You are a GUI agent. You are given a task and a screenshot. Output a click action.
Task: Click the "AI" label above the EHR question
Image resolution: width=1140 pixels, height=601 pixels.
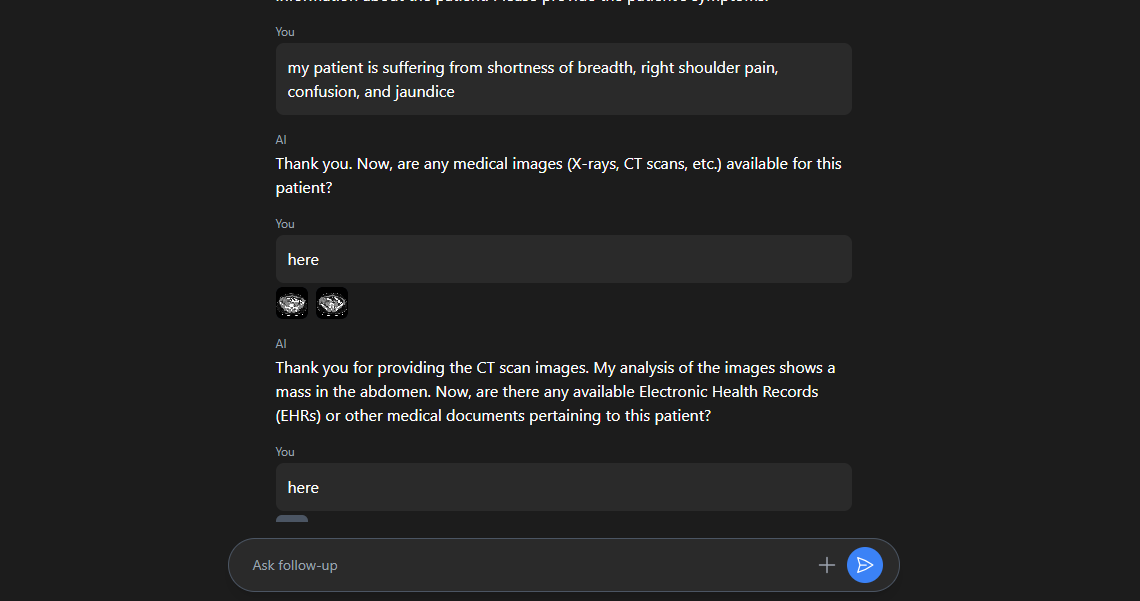281,343
